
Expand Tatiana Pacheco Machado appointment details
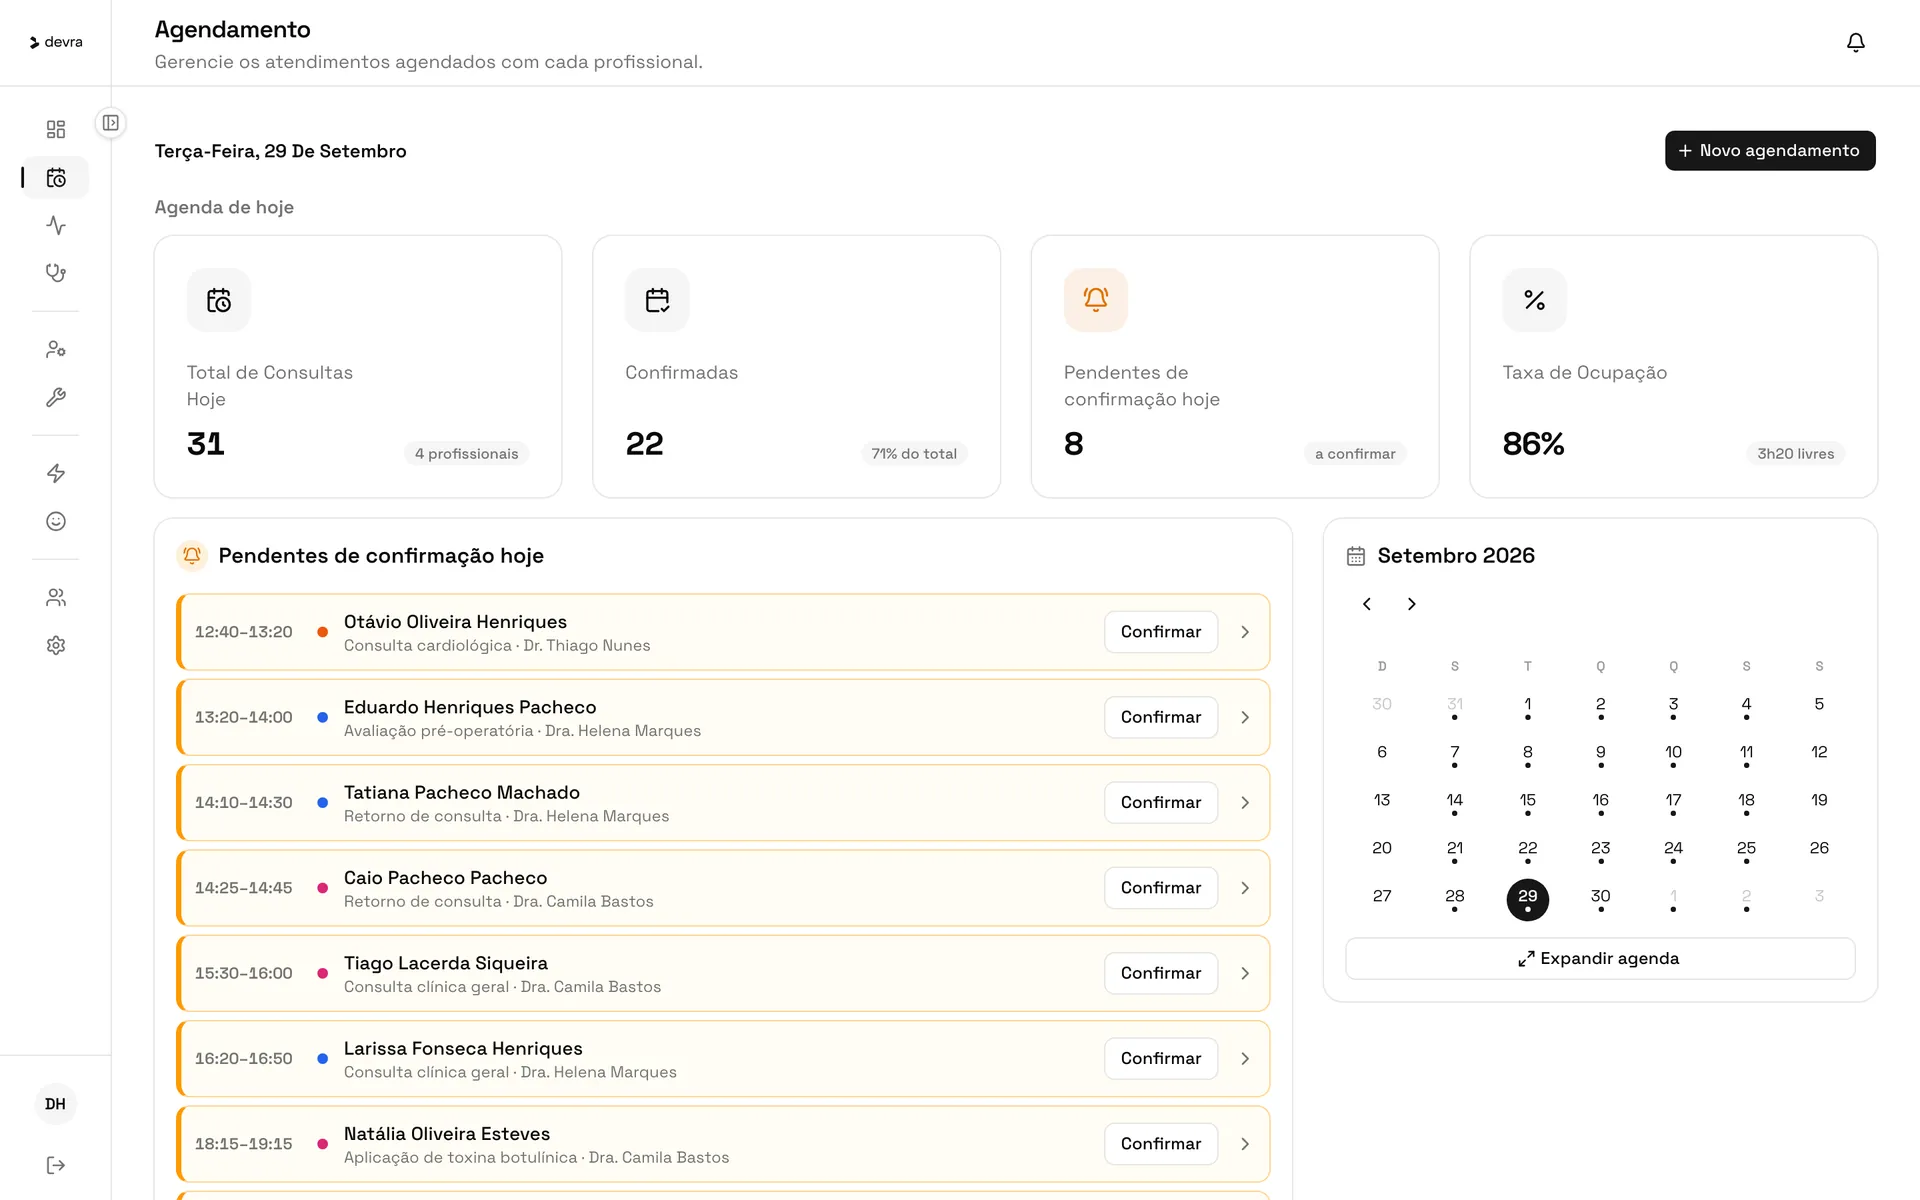pos(1245,802)
